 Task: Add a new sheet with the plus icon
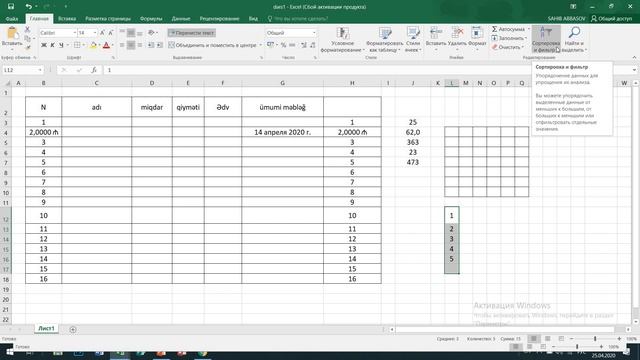point(73,329)
